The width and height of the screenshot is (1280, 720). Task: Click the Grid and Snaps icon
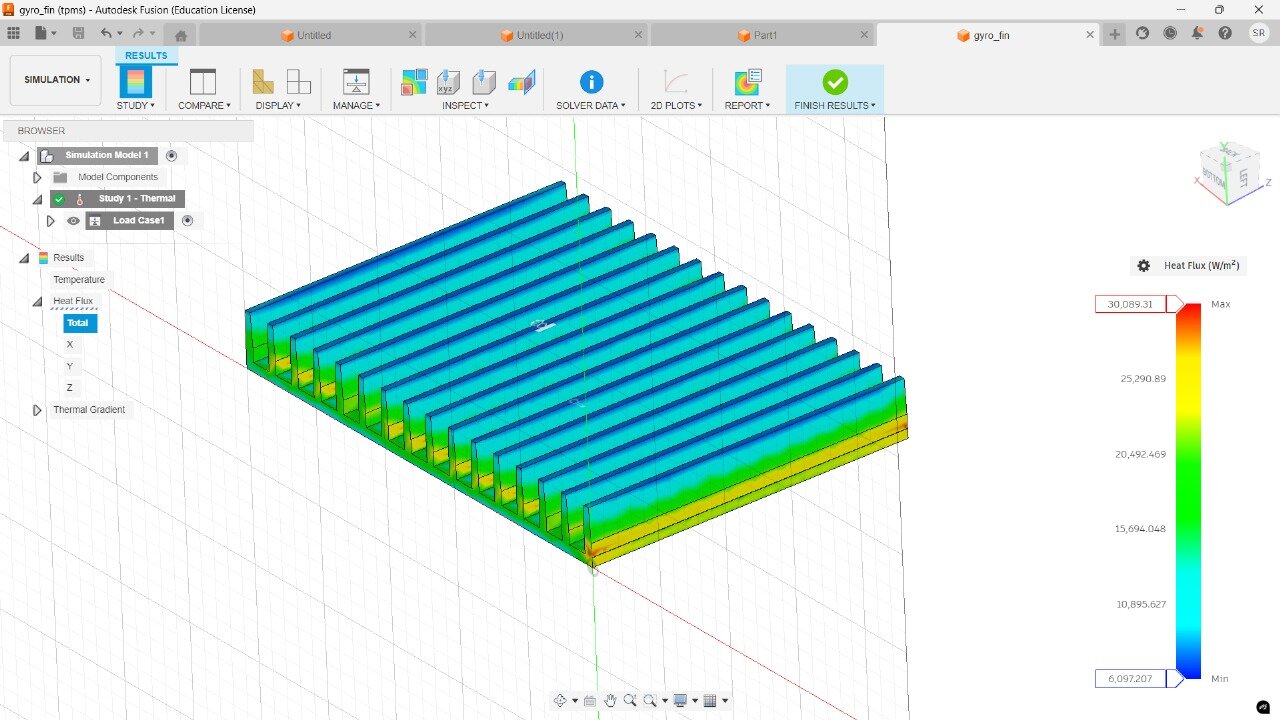pos(710,701)
